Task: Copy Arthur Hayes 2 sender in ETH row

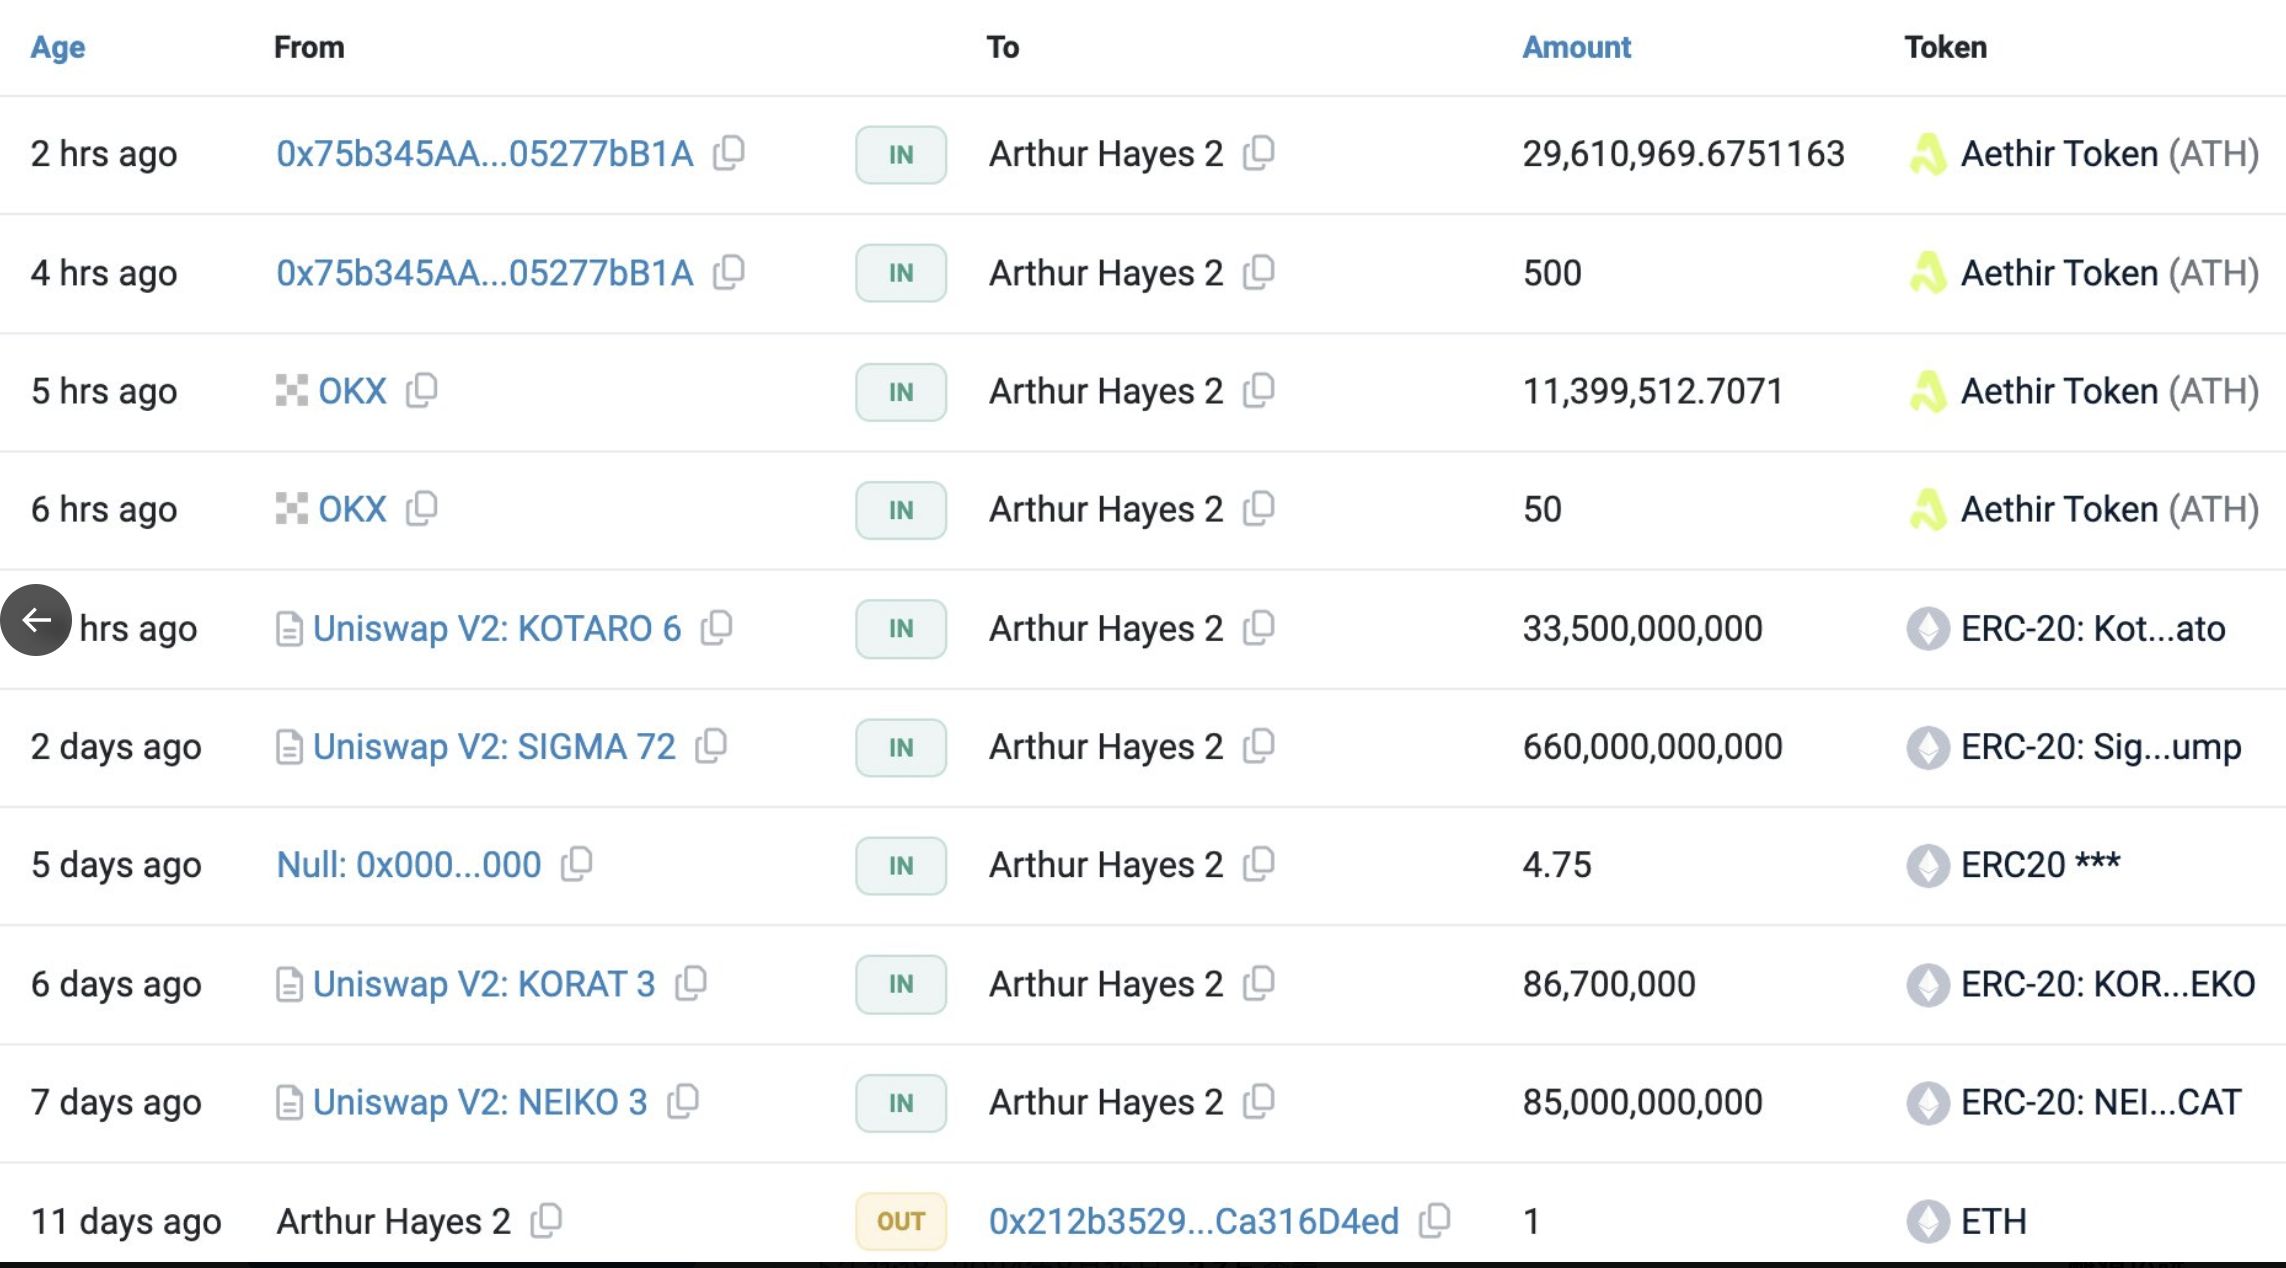Action: 547,1220
